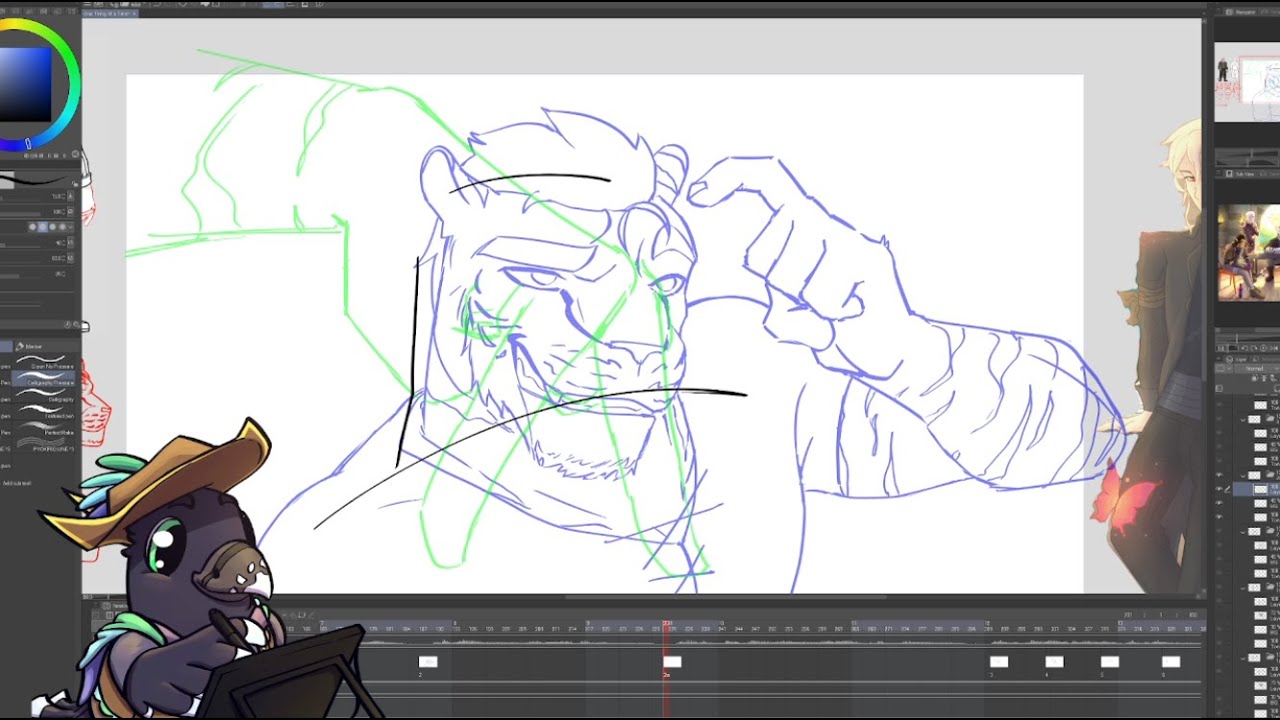
Task: Click the brush stroke preview in Tool Property
Action: pos(35,180)
